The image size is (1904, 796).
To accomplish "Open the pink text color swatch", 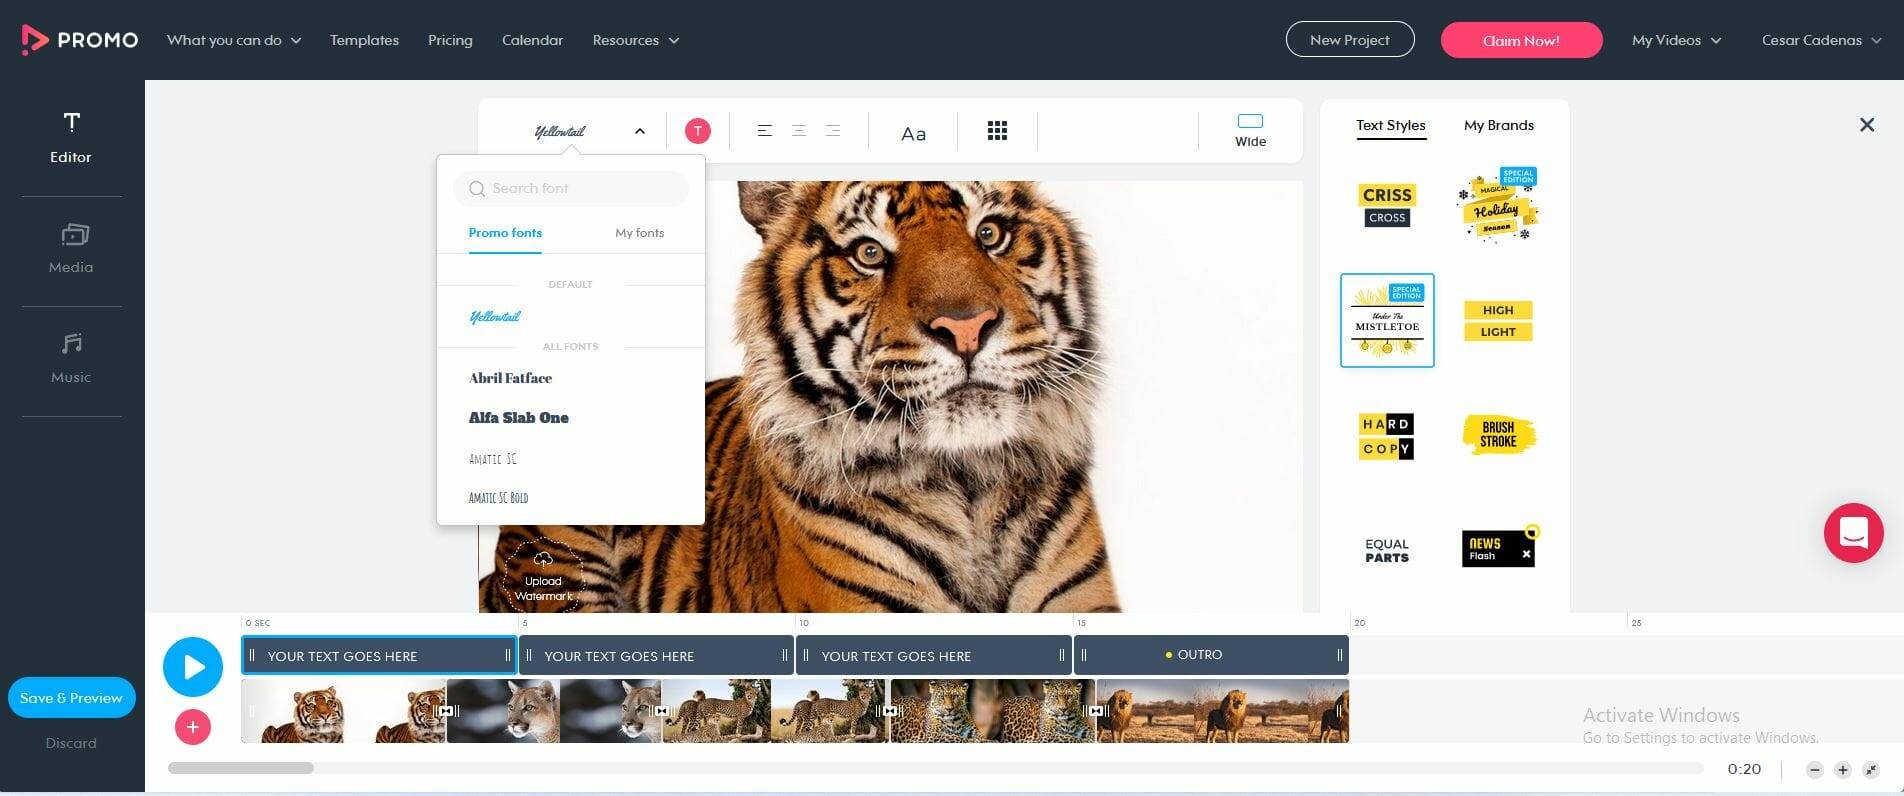I will point(698,131).
